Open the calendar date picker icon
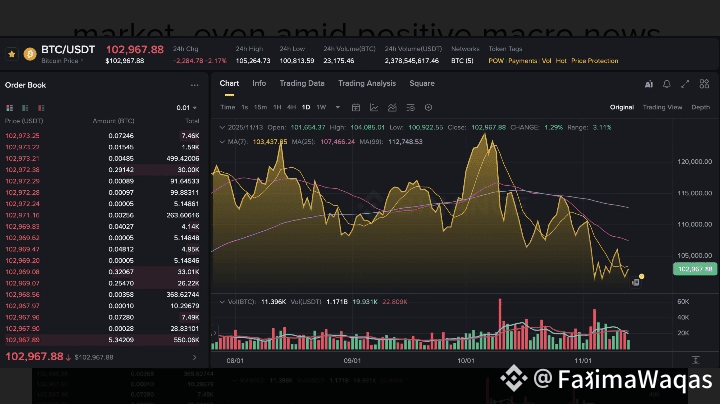 tap(355, 107)
